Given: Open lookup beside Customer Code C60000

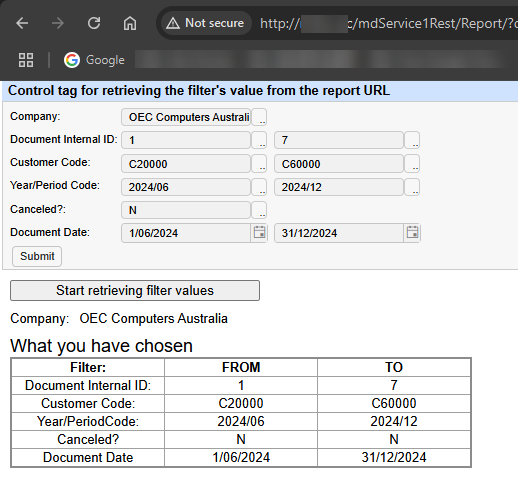Looking at the screenshot, I should pyautogui.click(x=412, y=164).
